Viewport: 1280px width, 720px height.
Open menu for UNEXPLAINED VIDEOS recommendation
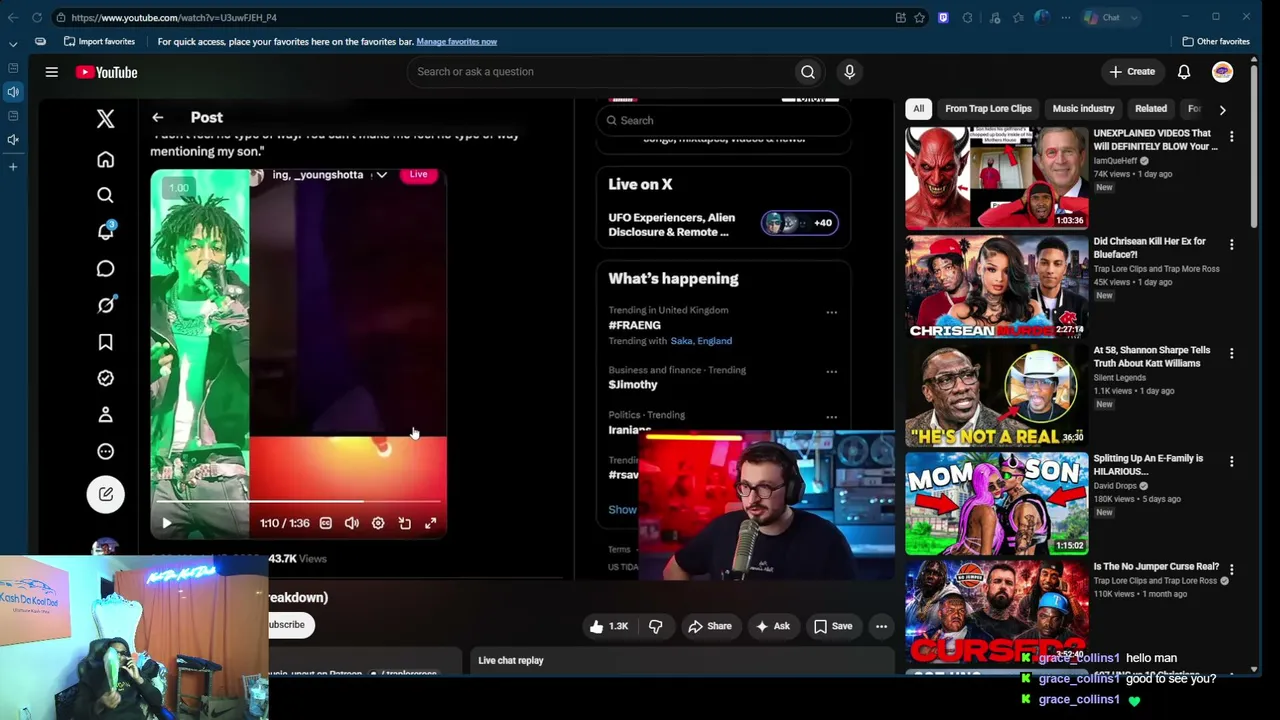[x=1231, y=136]
